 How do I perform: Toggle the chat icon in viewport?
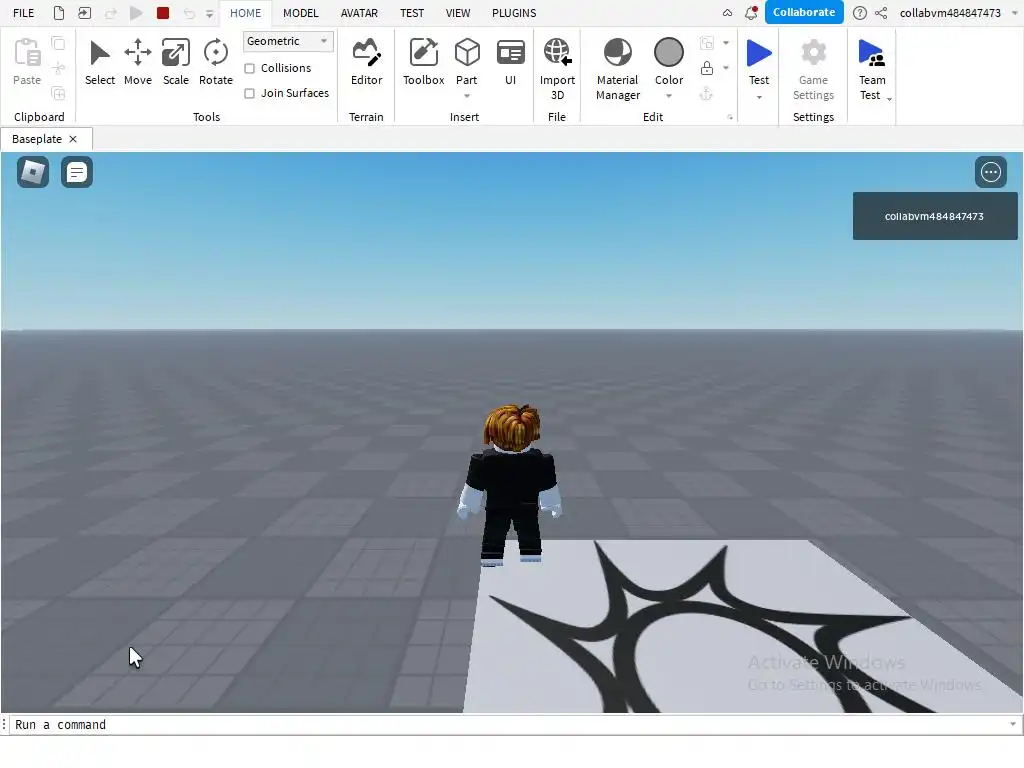[76, 172]
